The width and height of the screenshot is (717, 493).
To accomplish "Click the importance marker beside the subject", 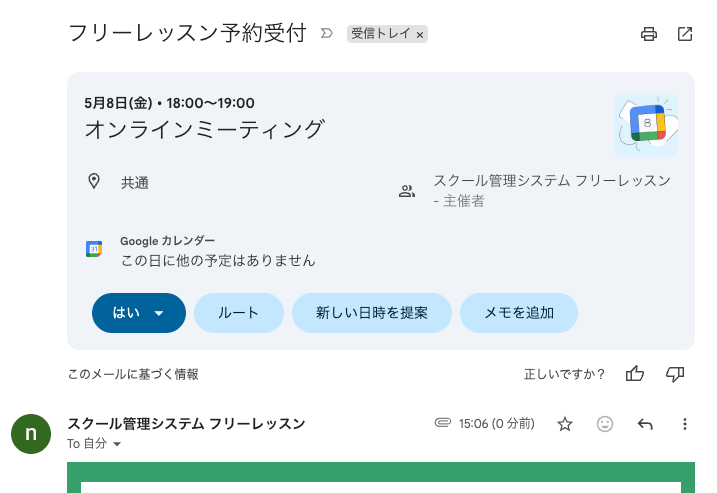I will point(326,34).
